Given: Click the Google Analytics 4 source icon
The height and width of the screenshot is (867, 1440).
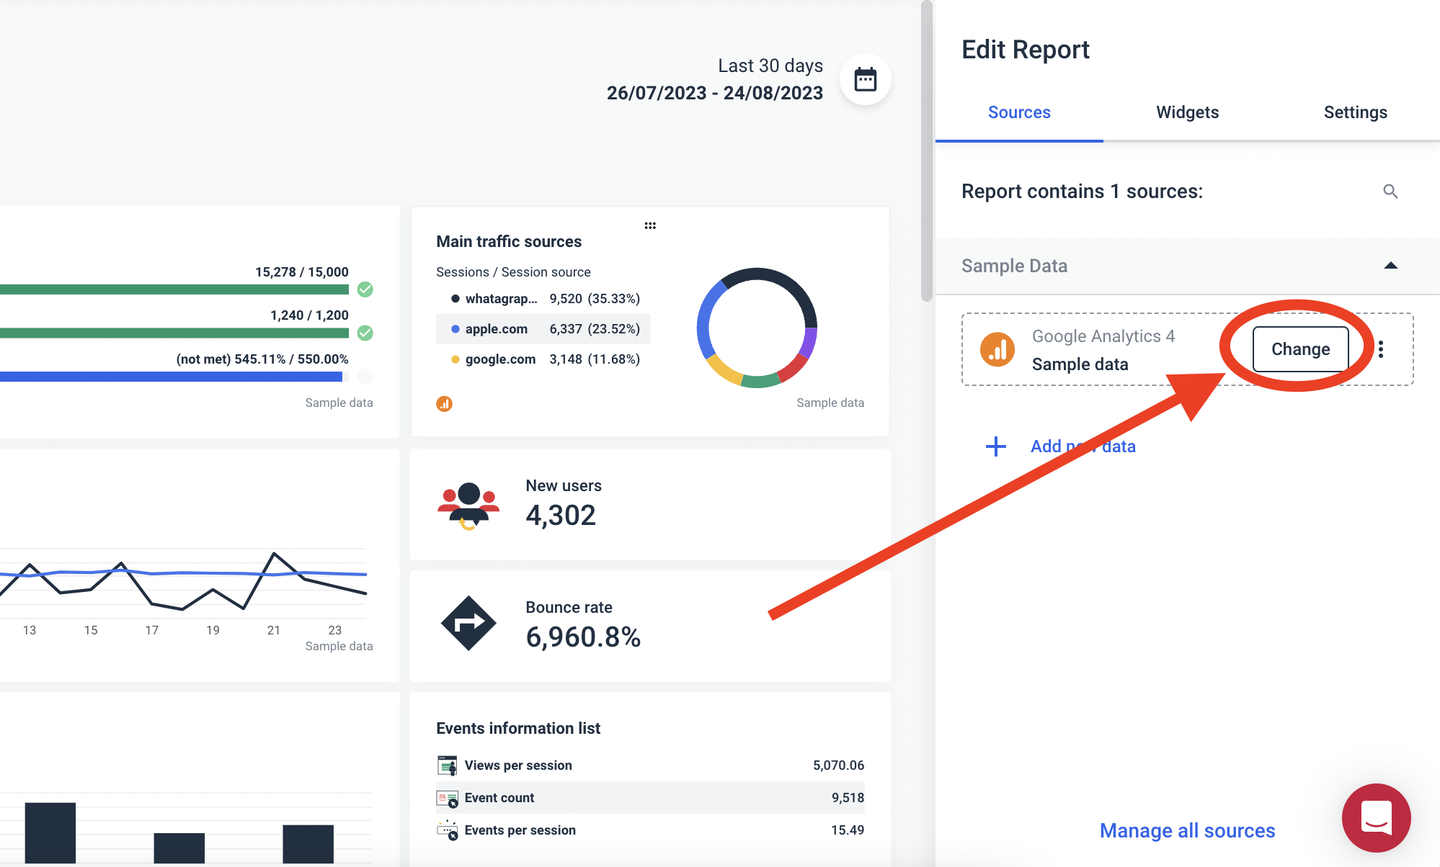Looking at the screenshot, I should pos(996,349).
